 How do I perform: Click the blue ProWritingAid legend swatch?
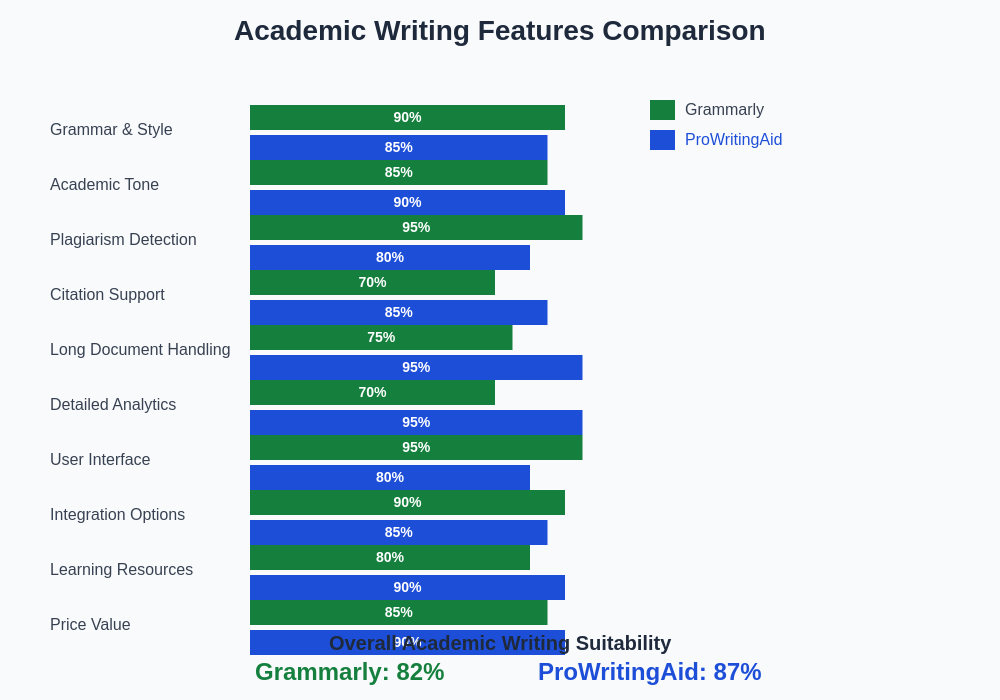click(662, 140)
